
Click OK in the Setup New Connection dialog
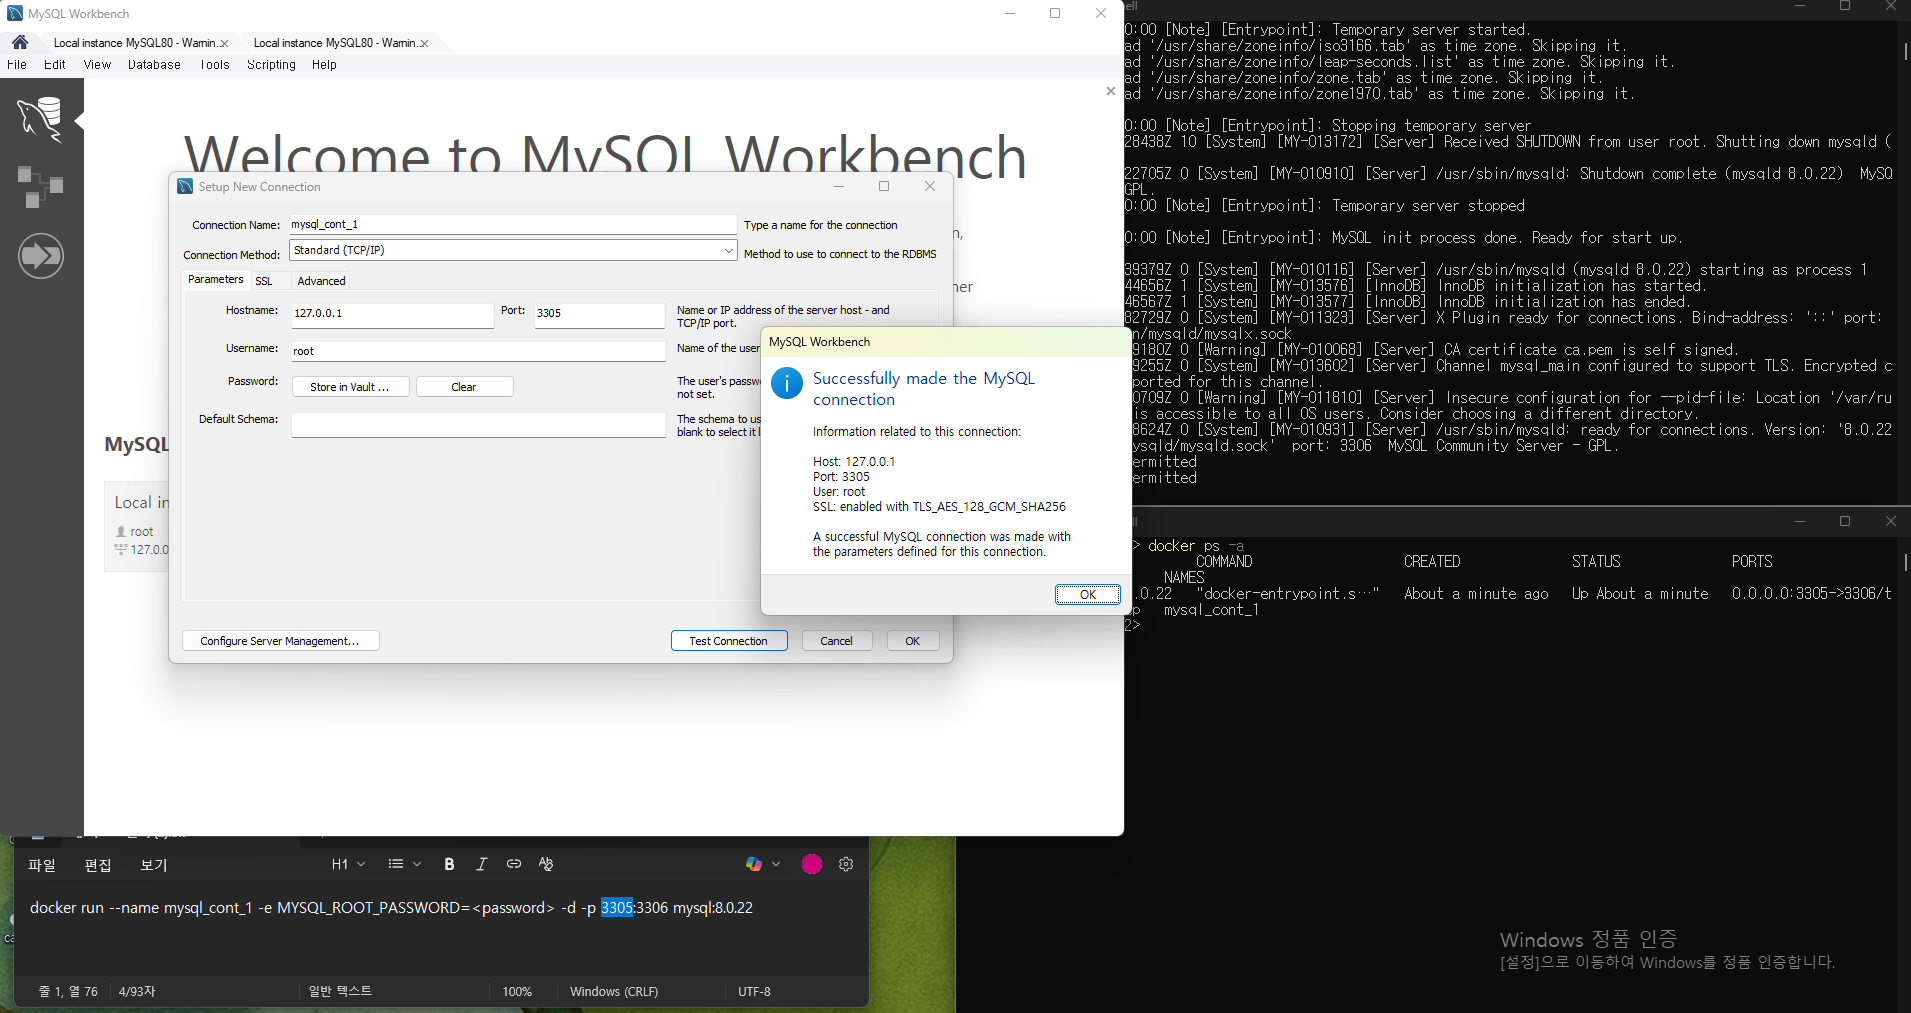click(913, 641)
